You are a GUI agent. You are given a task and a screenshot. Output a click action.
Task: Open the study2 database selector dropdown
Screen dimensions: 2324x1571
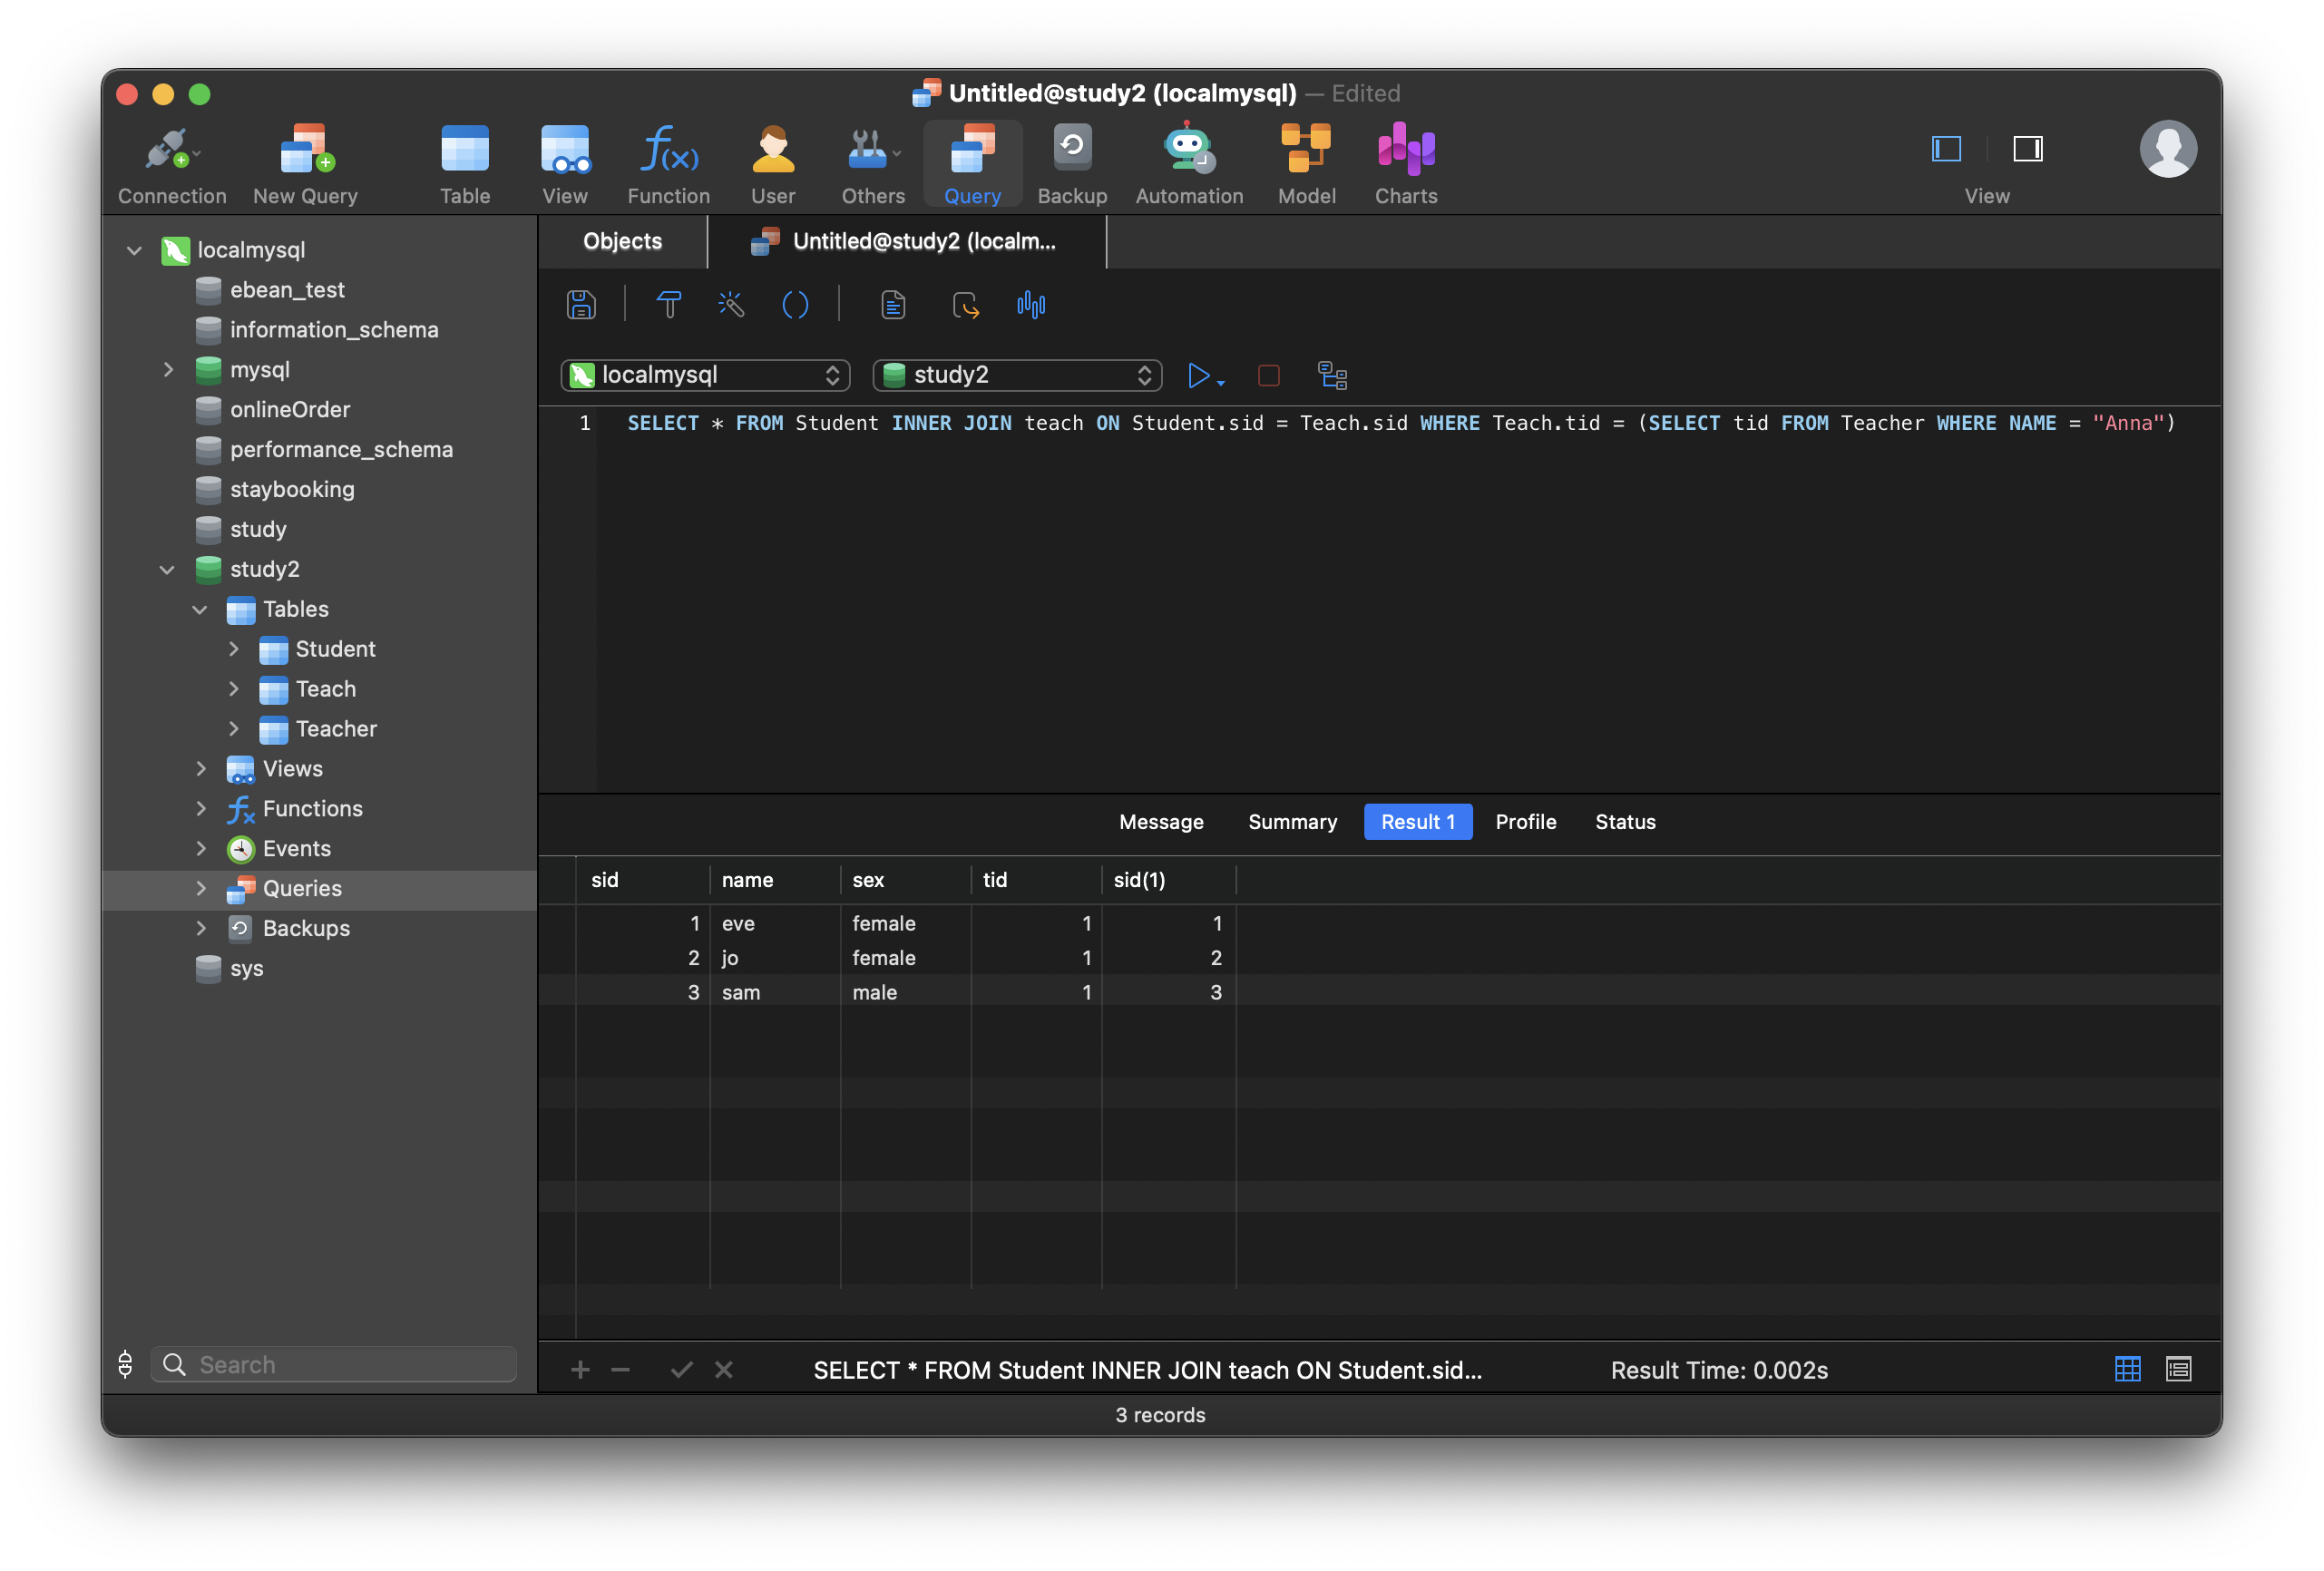(1017, 375)
